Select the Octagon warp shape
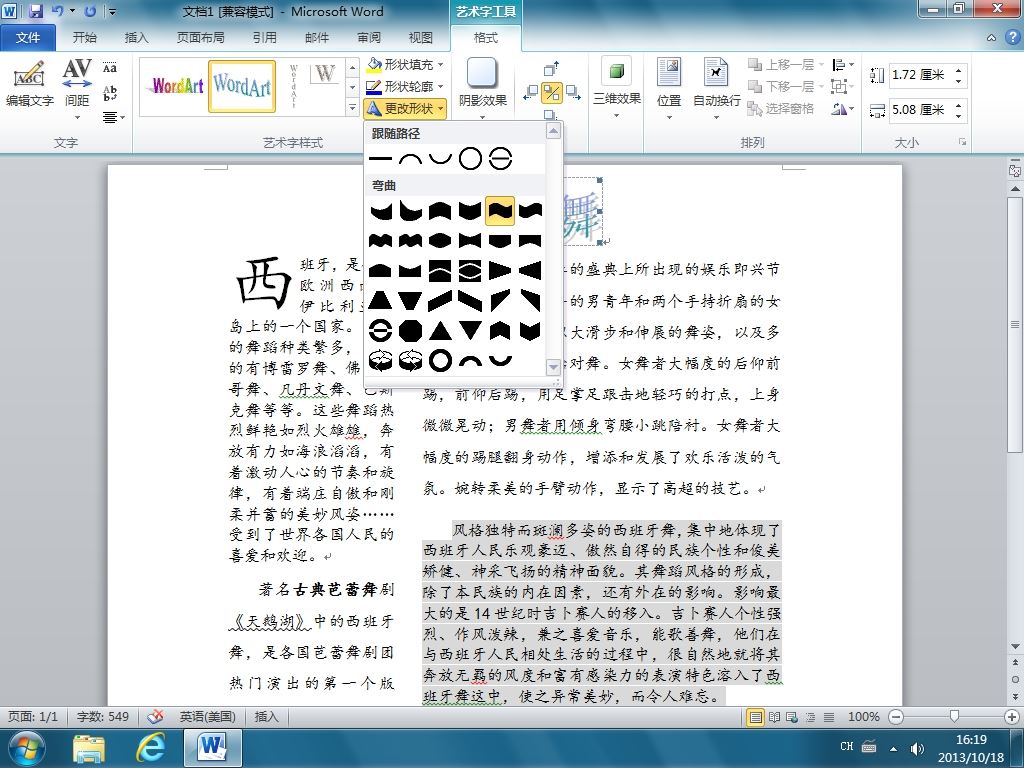 point(410,330)
